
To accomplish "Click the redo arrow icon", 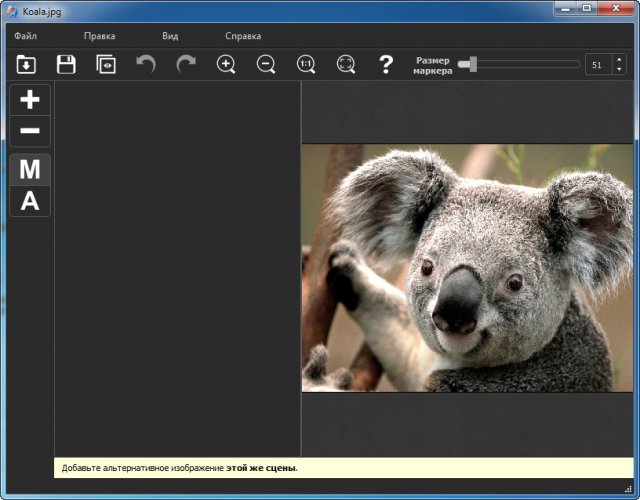I will [186, 65].
